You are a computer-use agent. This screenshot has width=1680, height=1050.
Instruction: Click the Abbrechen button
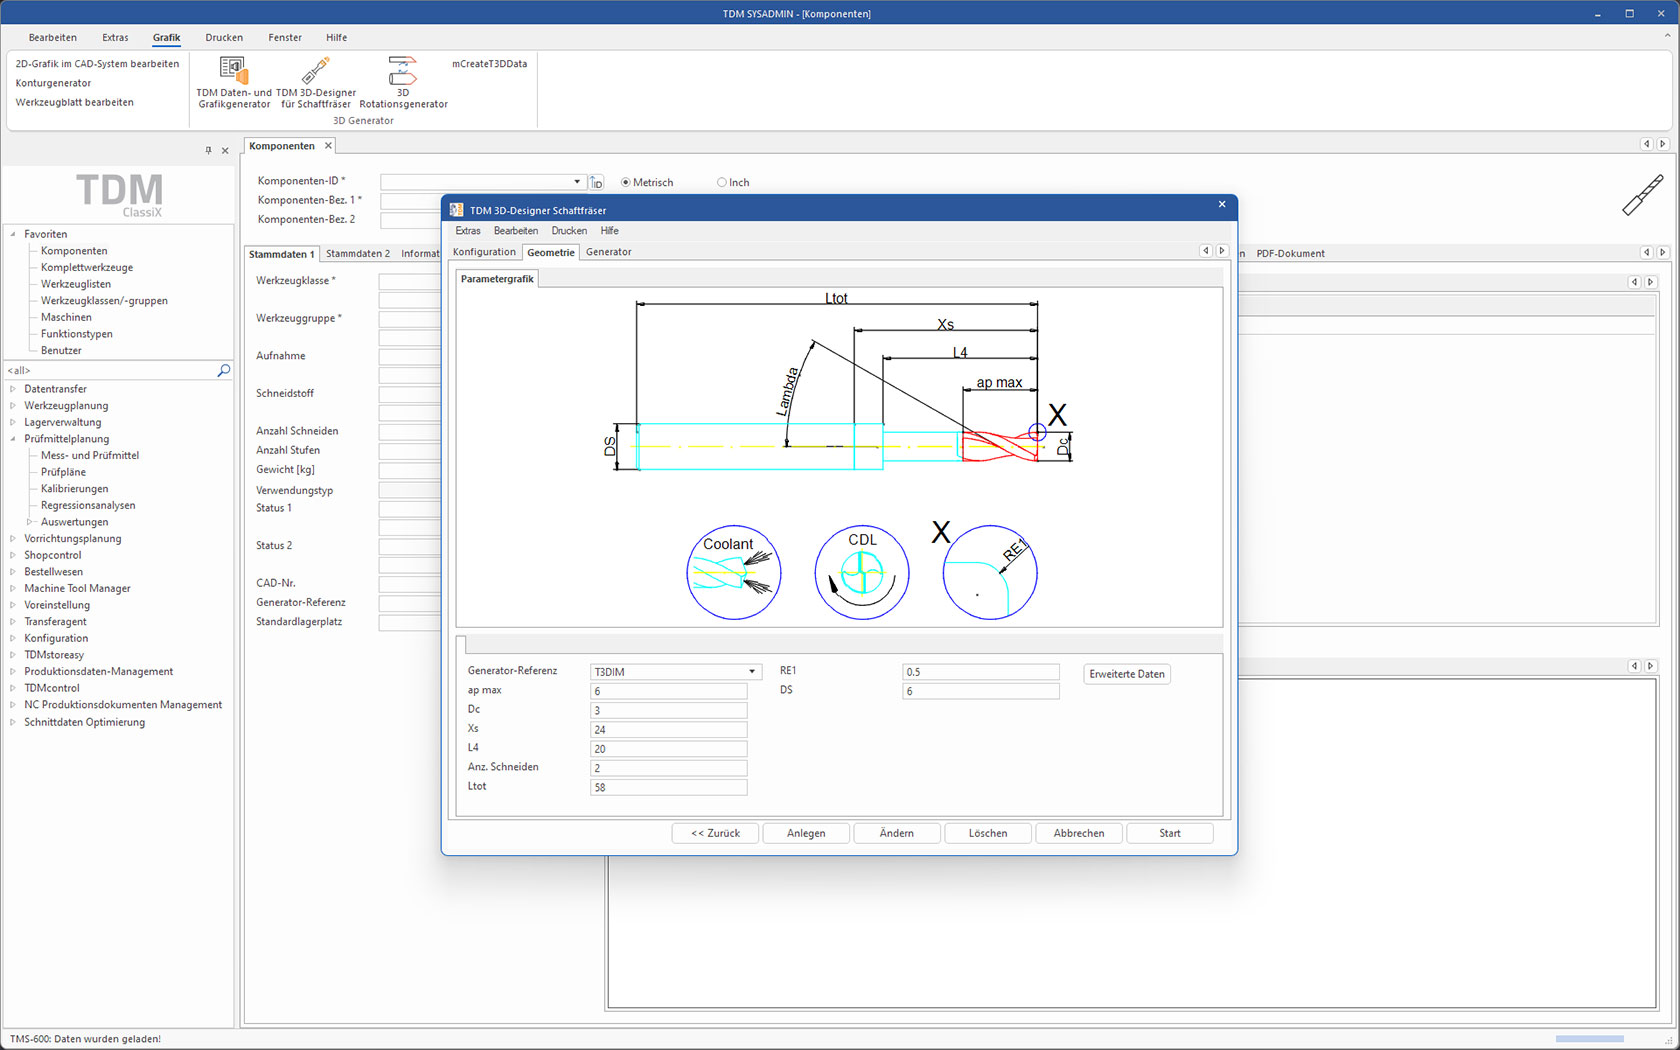1079,833
